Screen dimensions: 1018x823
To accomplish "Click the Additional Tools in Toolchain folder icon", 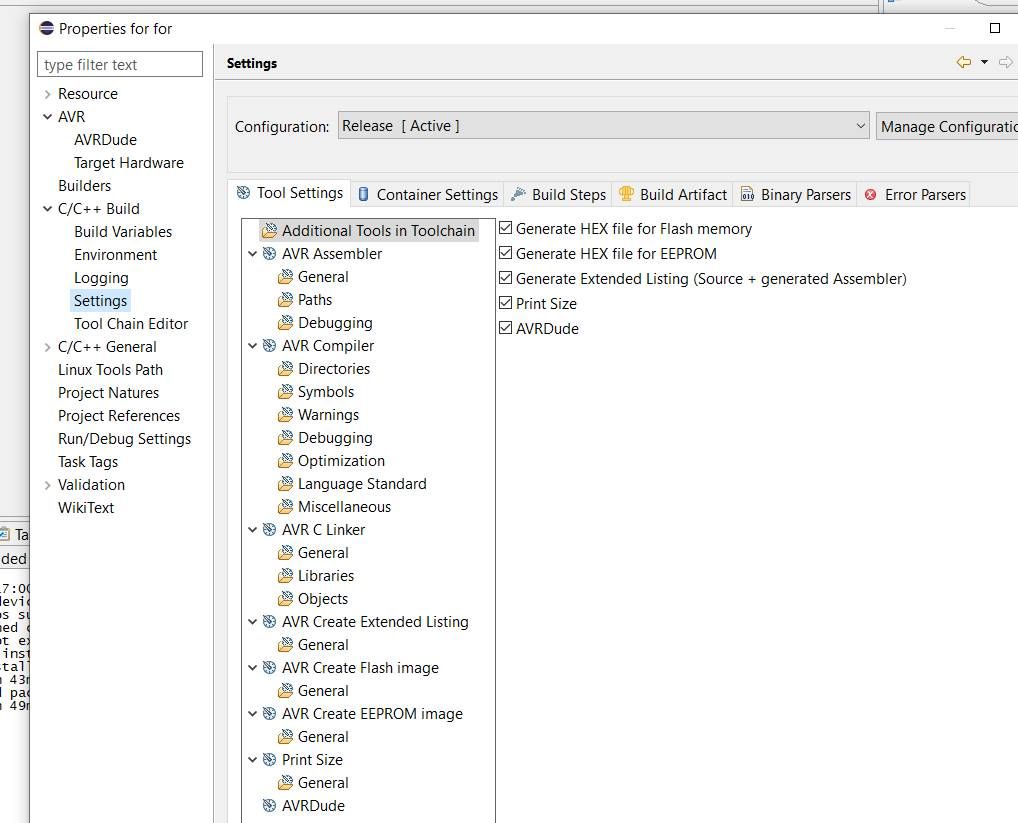I will point(269,230).
